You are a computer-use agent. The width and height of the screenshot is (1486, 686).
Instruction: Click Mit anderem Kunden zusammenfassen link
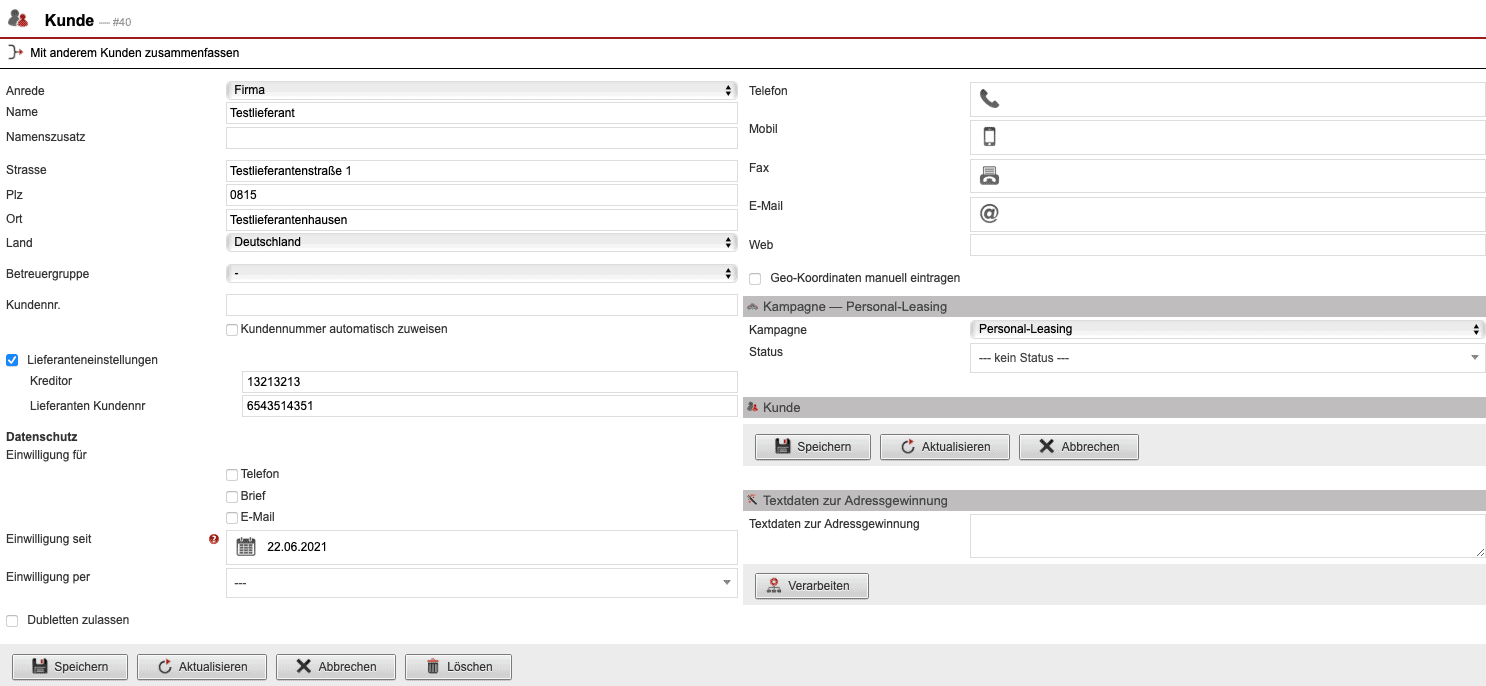tap(135, 53)
